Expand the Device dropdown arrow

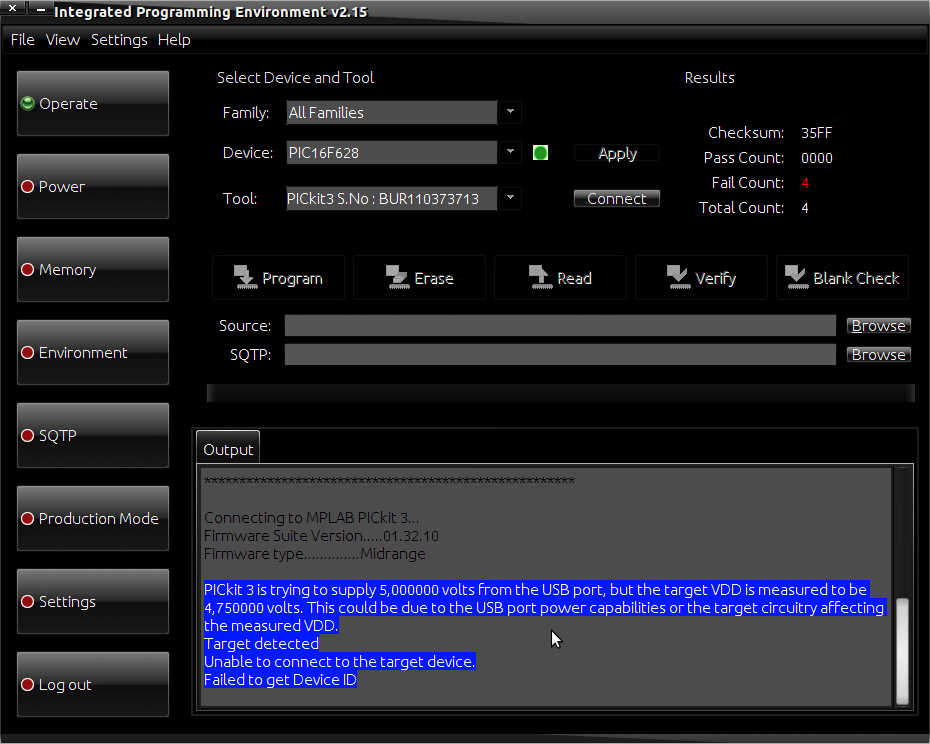(x=510, y=152)
